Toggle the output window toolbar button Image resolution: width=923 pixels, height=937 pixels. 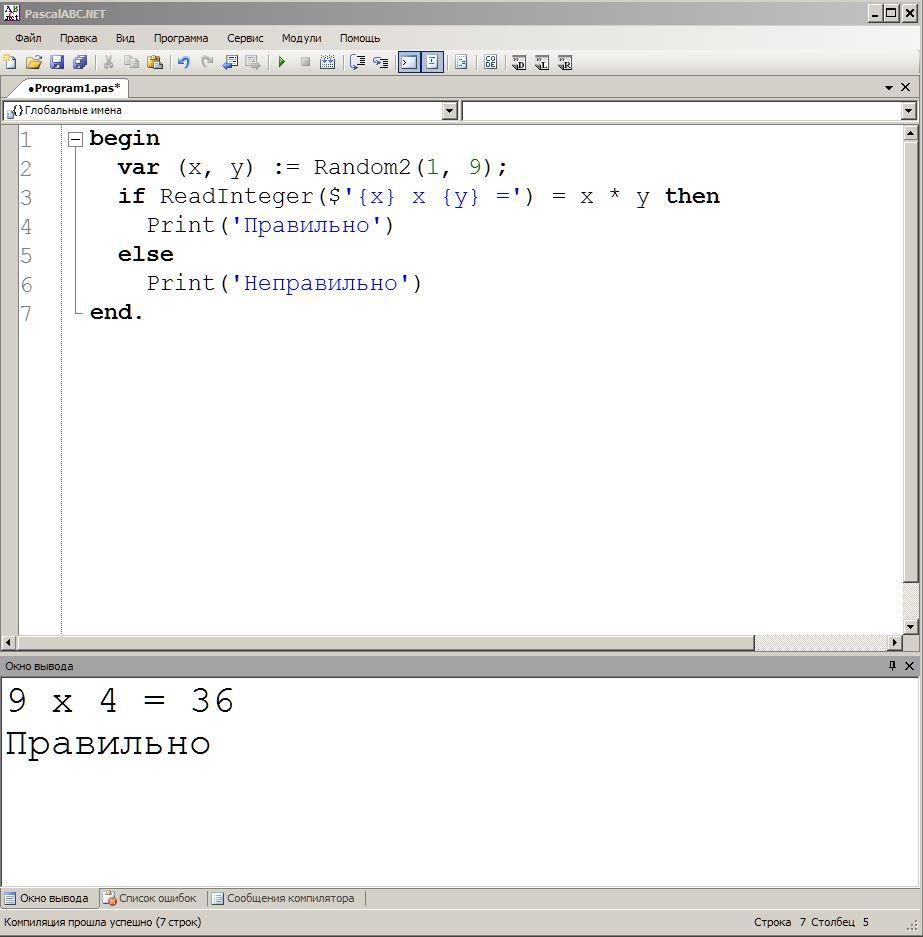(409, 62)
